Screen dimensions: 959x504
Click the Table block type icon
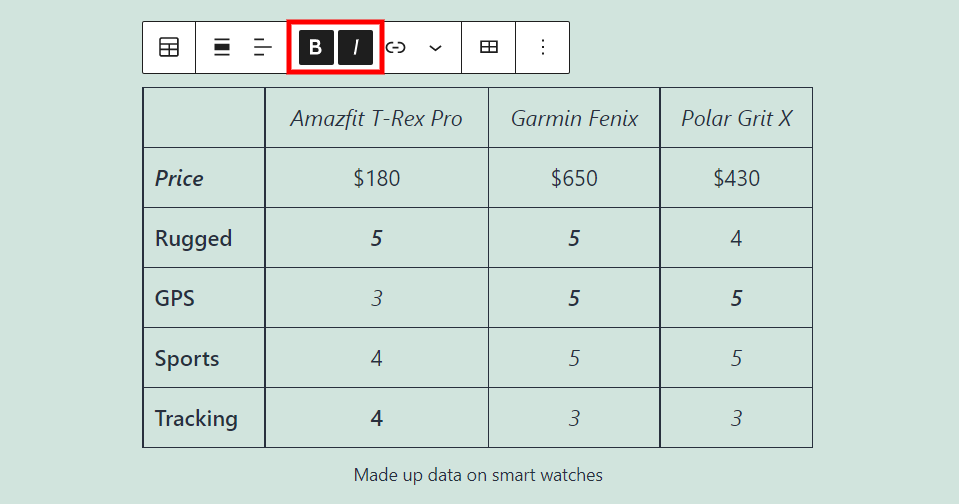click(169, 48)
